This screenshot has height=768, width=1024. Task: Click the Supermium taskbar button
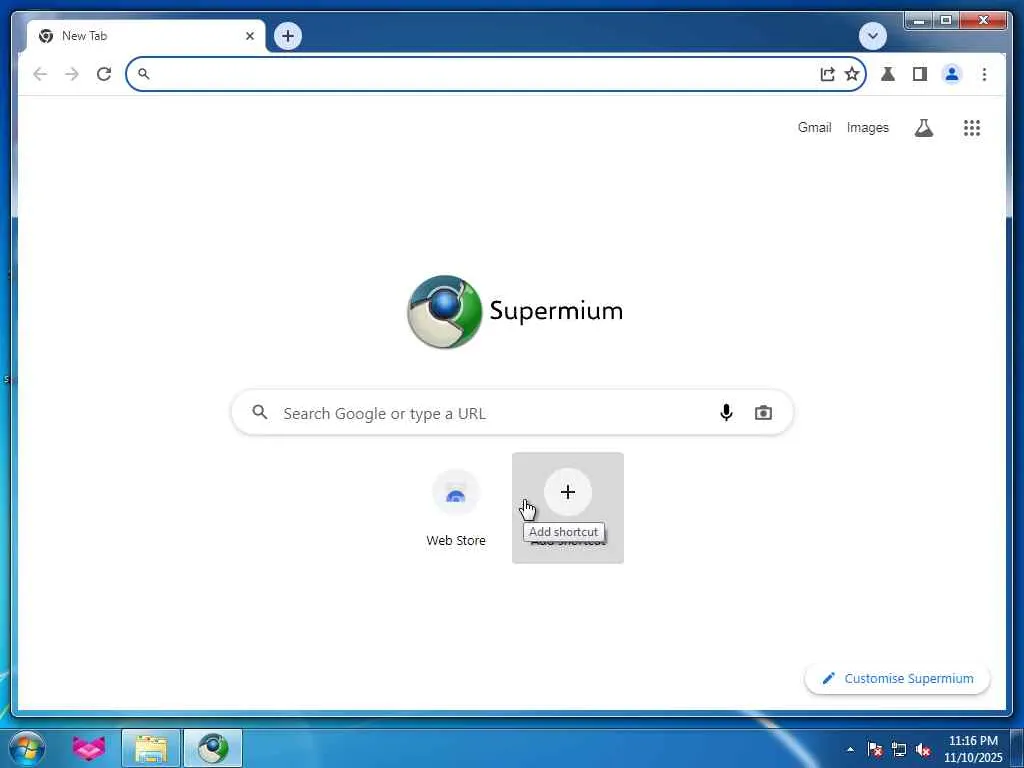coord(213,748)
